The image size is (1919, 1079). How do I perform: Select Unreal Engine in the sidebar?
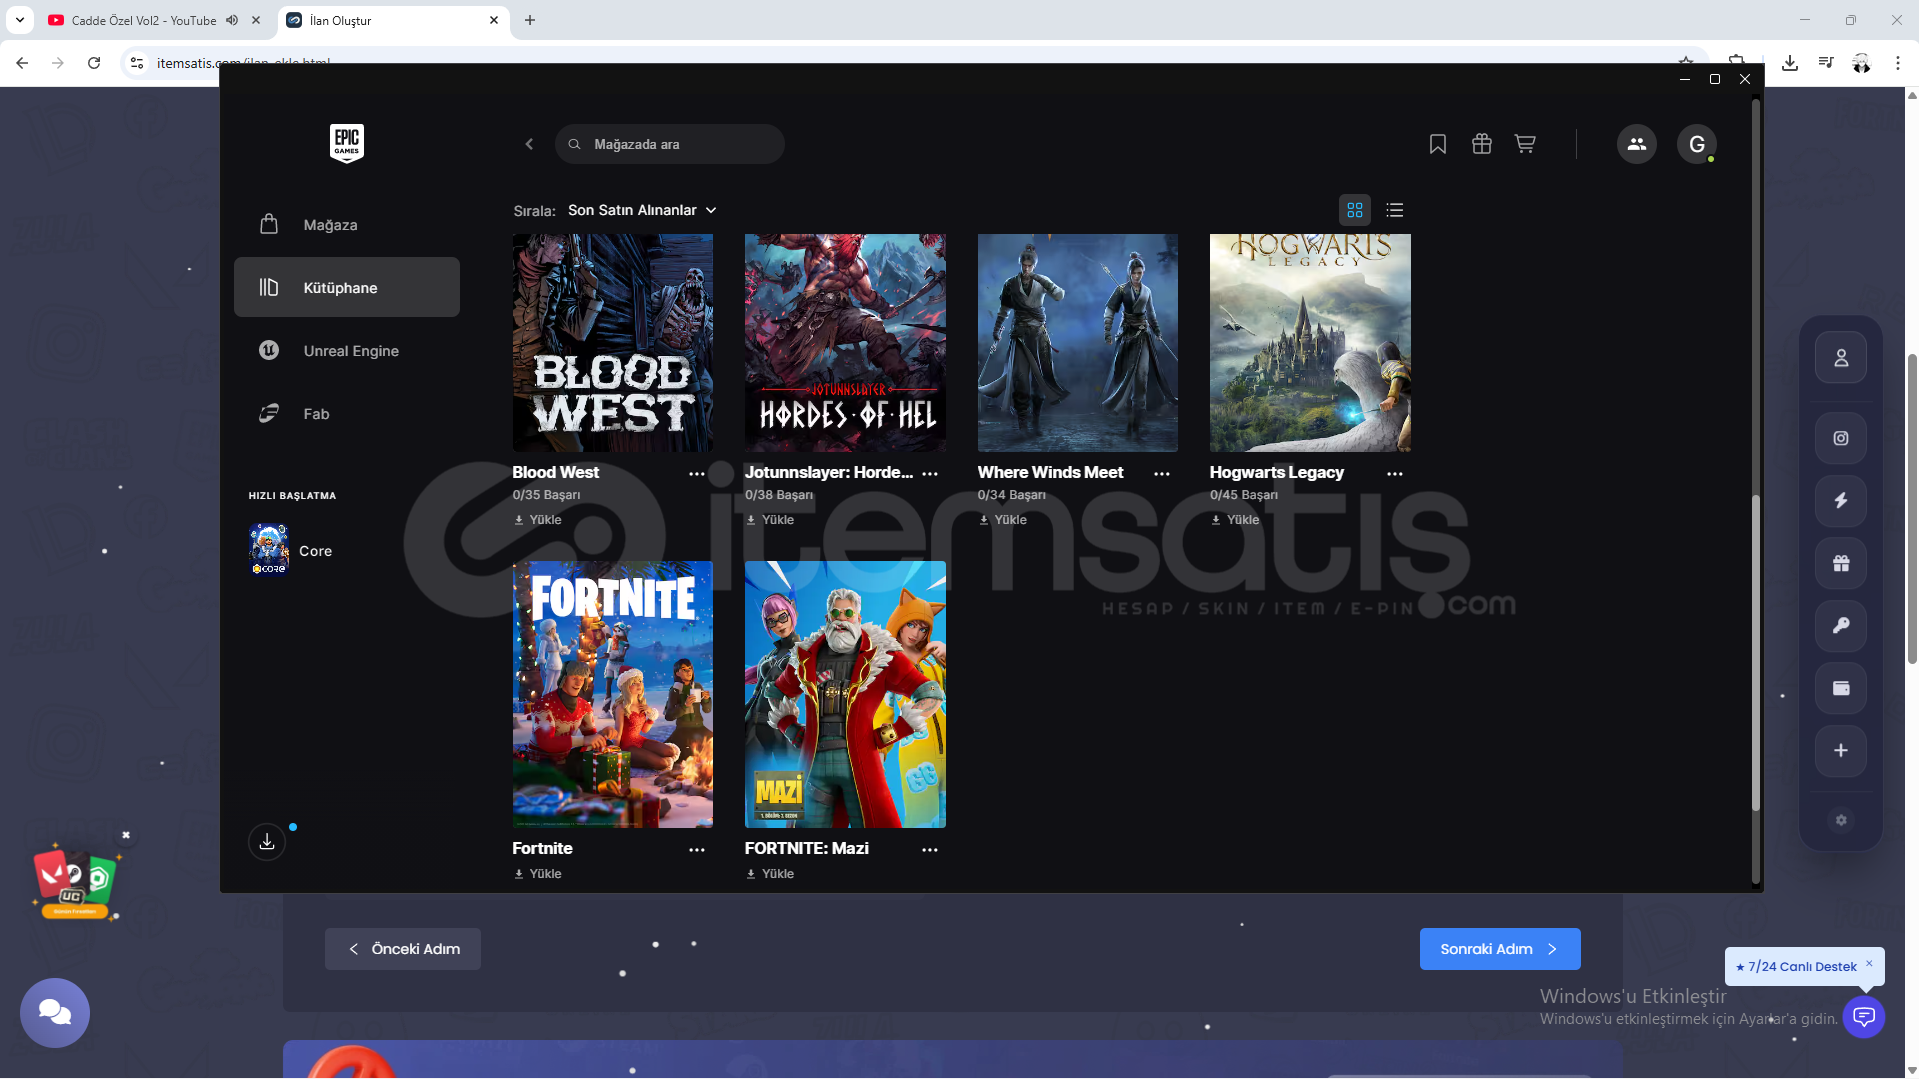[x=350, y=351]
